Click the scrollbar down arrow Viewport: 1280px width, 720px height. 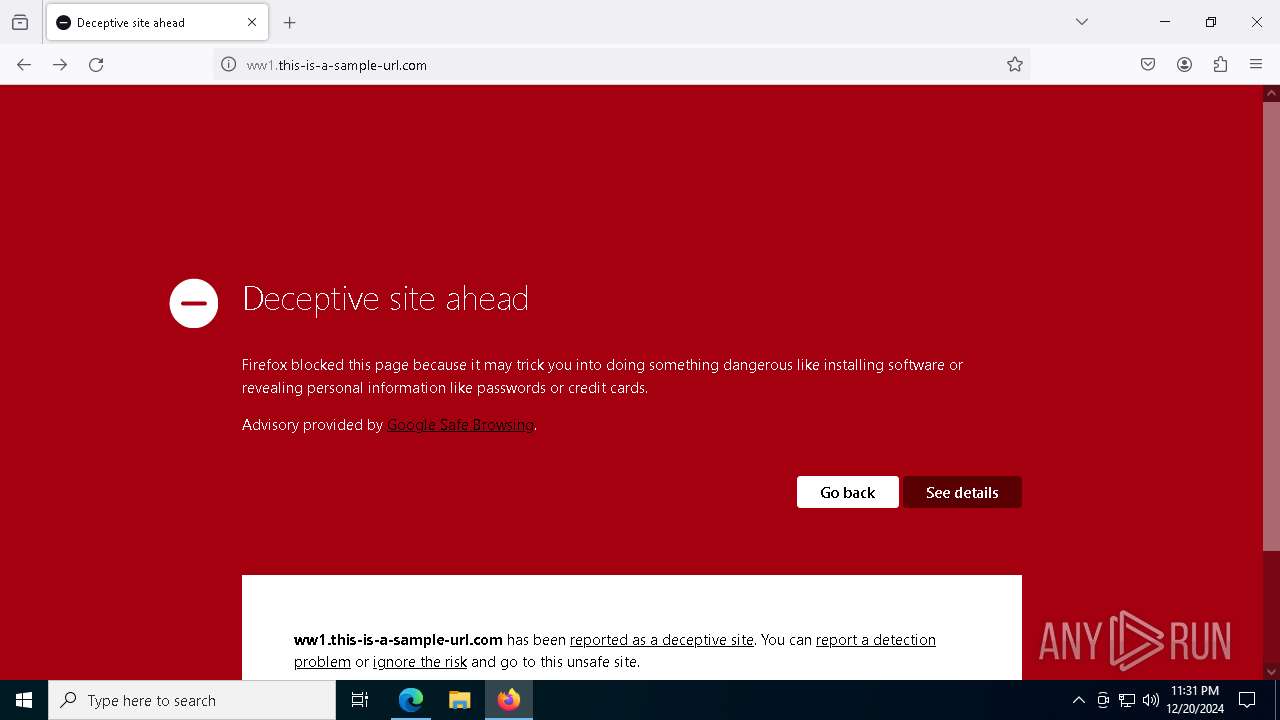pos(1271,671)
